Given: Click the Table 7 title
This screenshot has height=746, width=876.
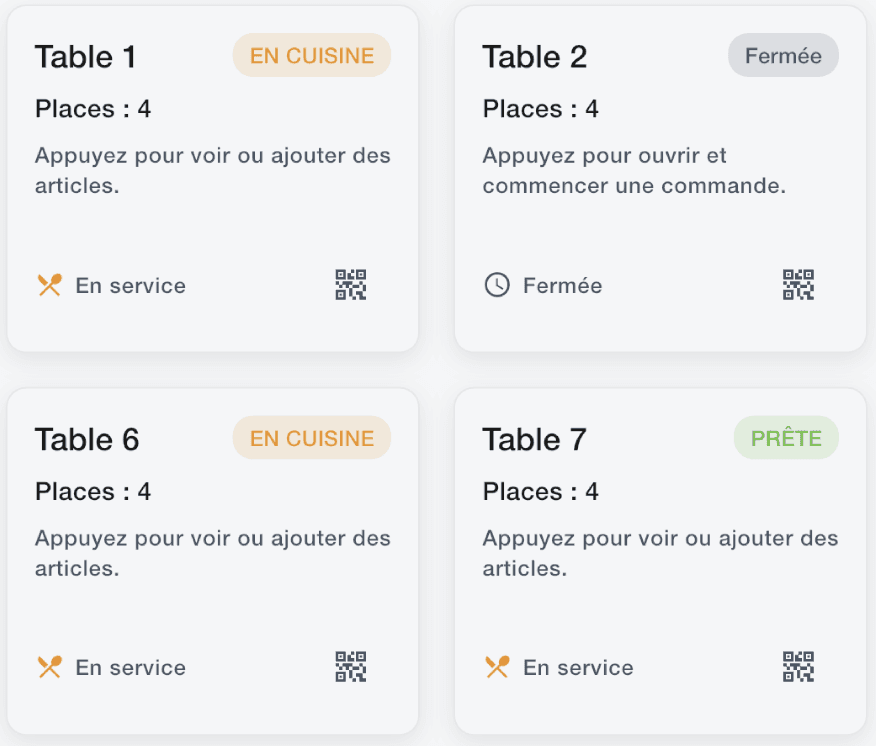Looking at the screenshot, I should point(535,438).
